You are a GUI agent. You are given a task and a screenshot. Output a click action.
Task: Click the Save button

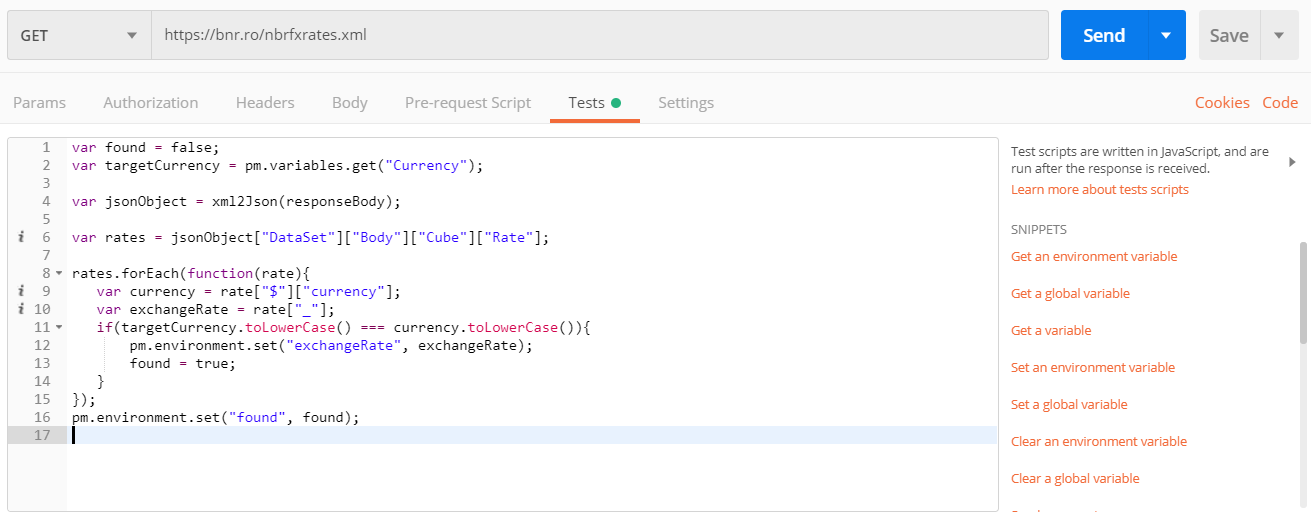(x=1229, y=36)
